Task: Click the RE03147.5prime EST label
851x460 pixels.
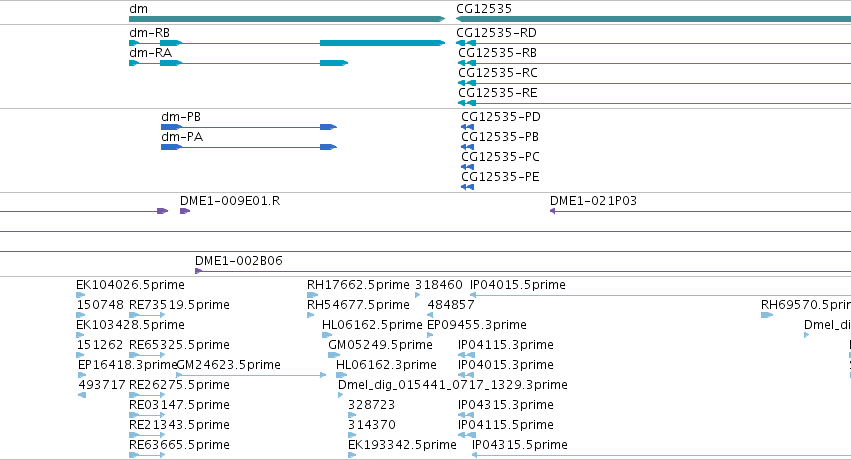Action: click(179, 405)
